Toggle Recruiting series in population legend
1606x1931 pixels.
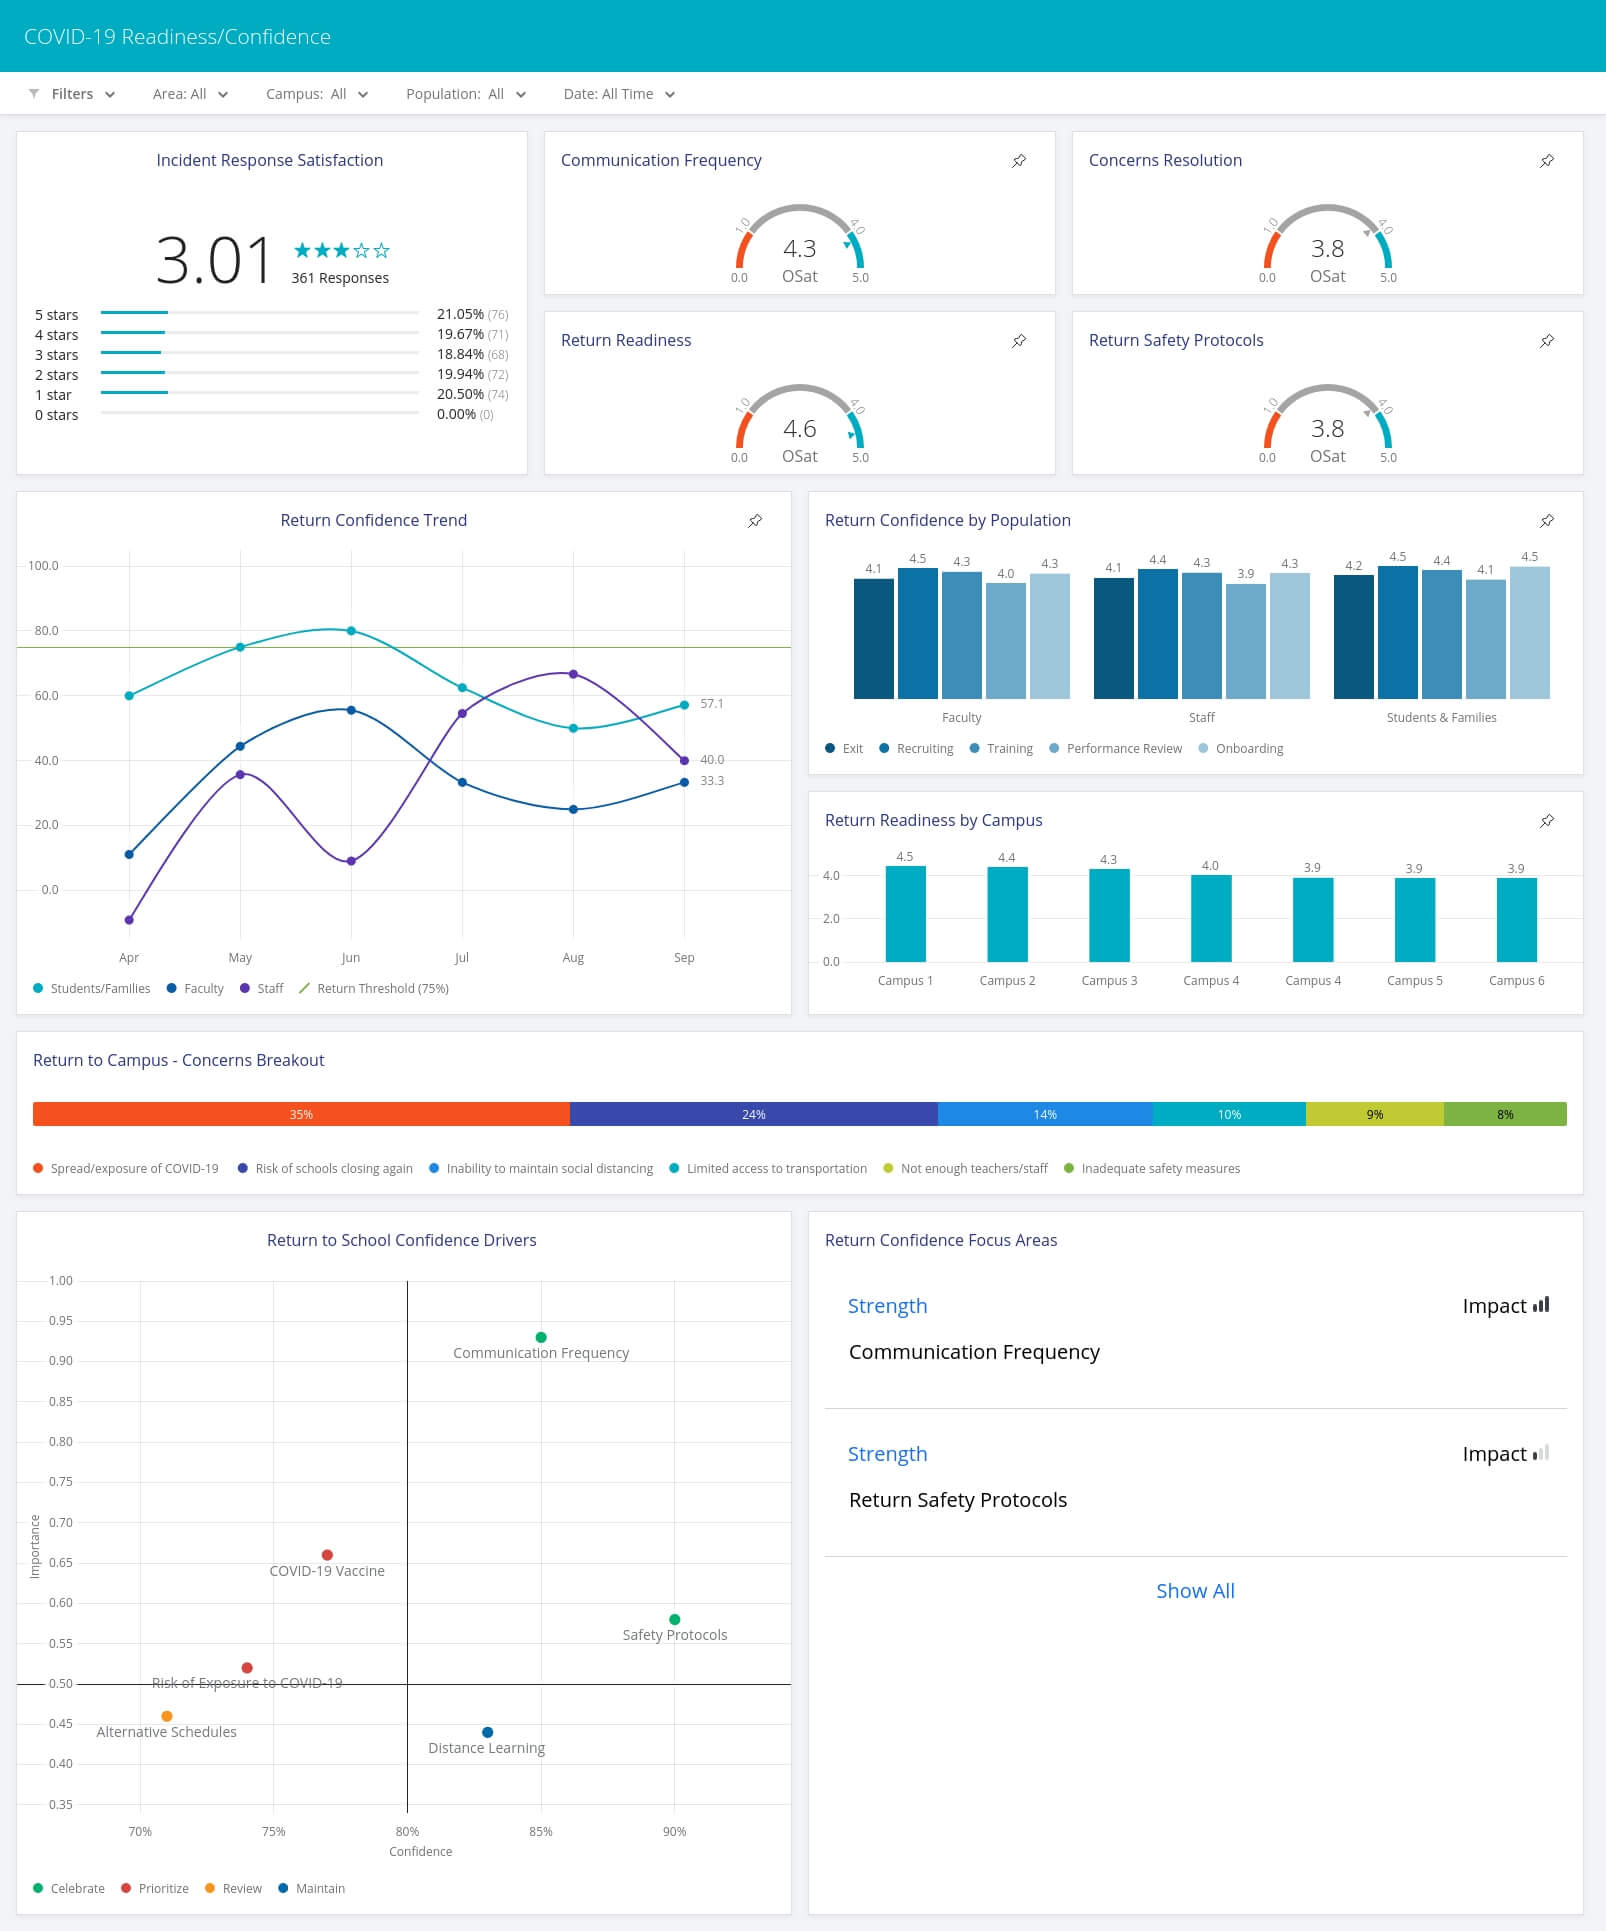tap(916, 748)
